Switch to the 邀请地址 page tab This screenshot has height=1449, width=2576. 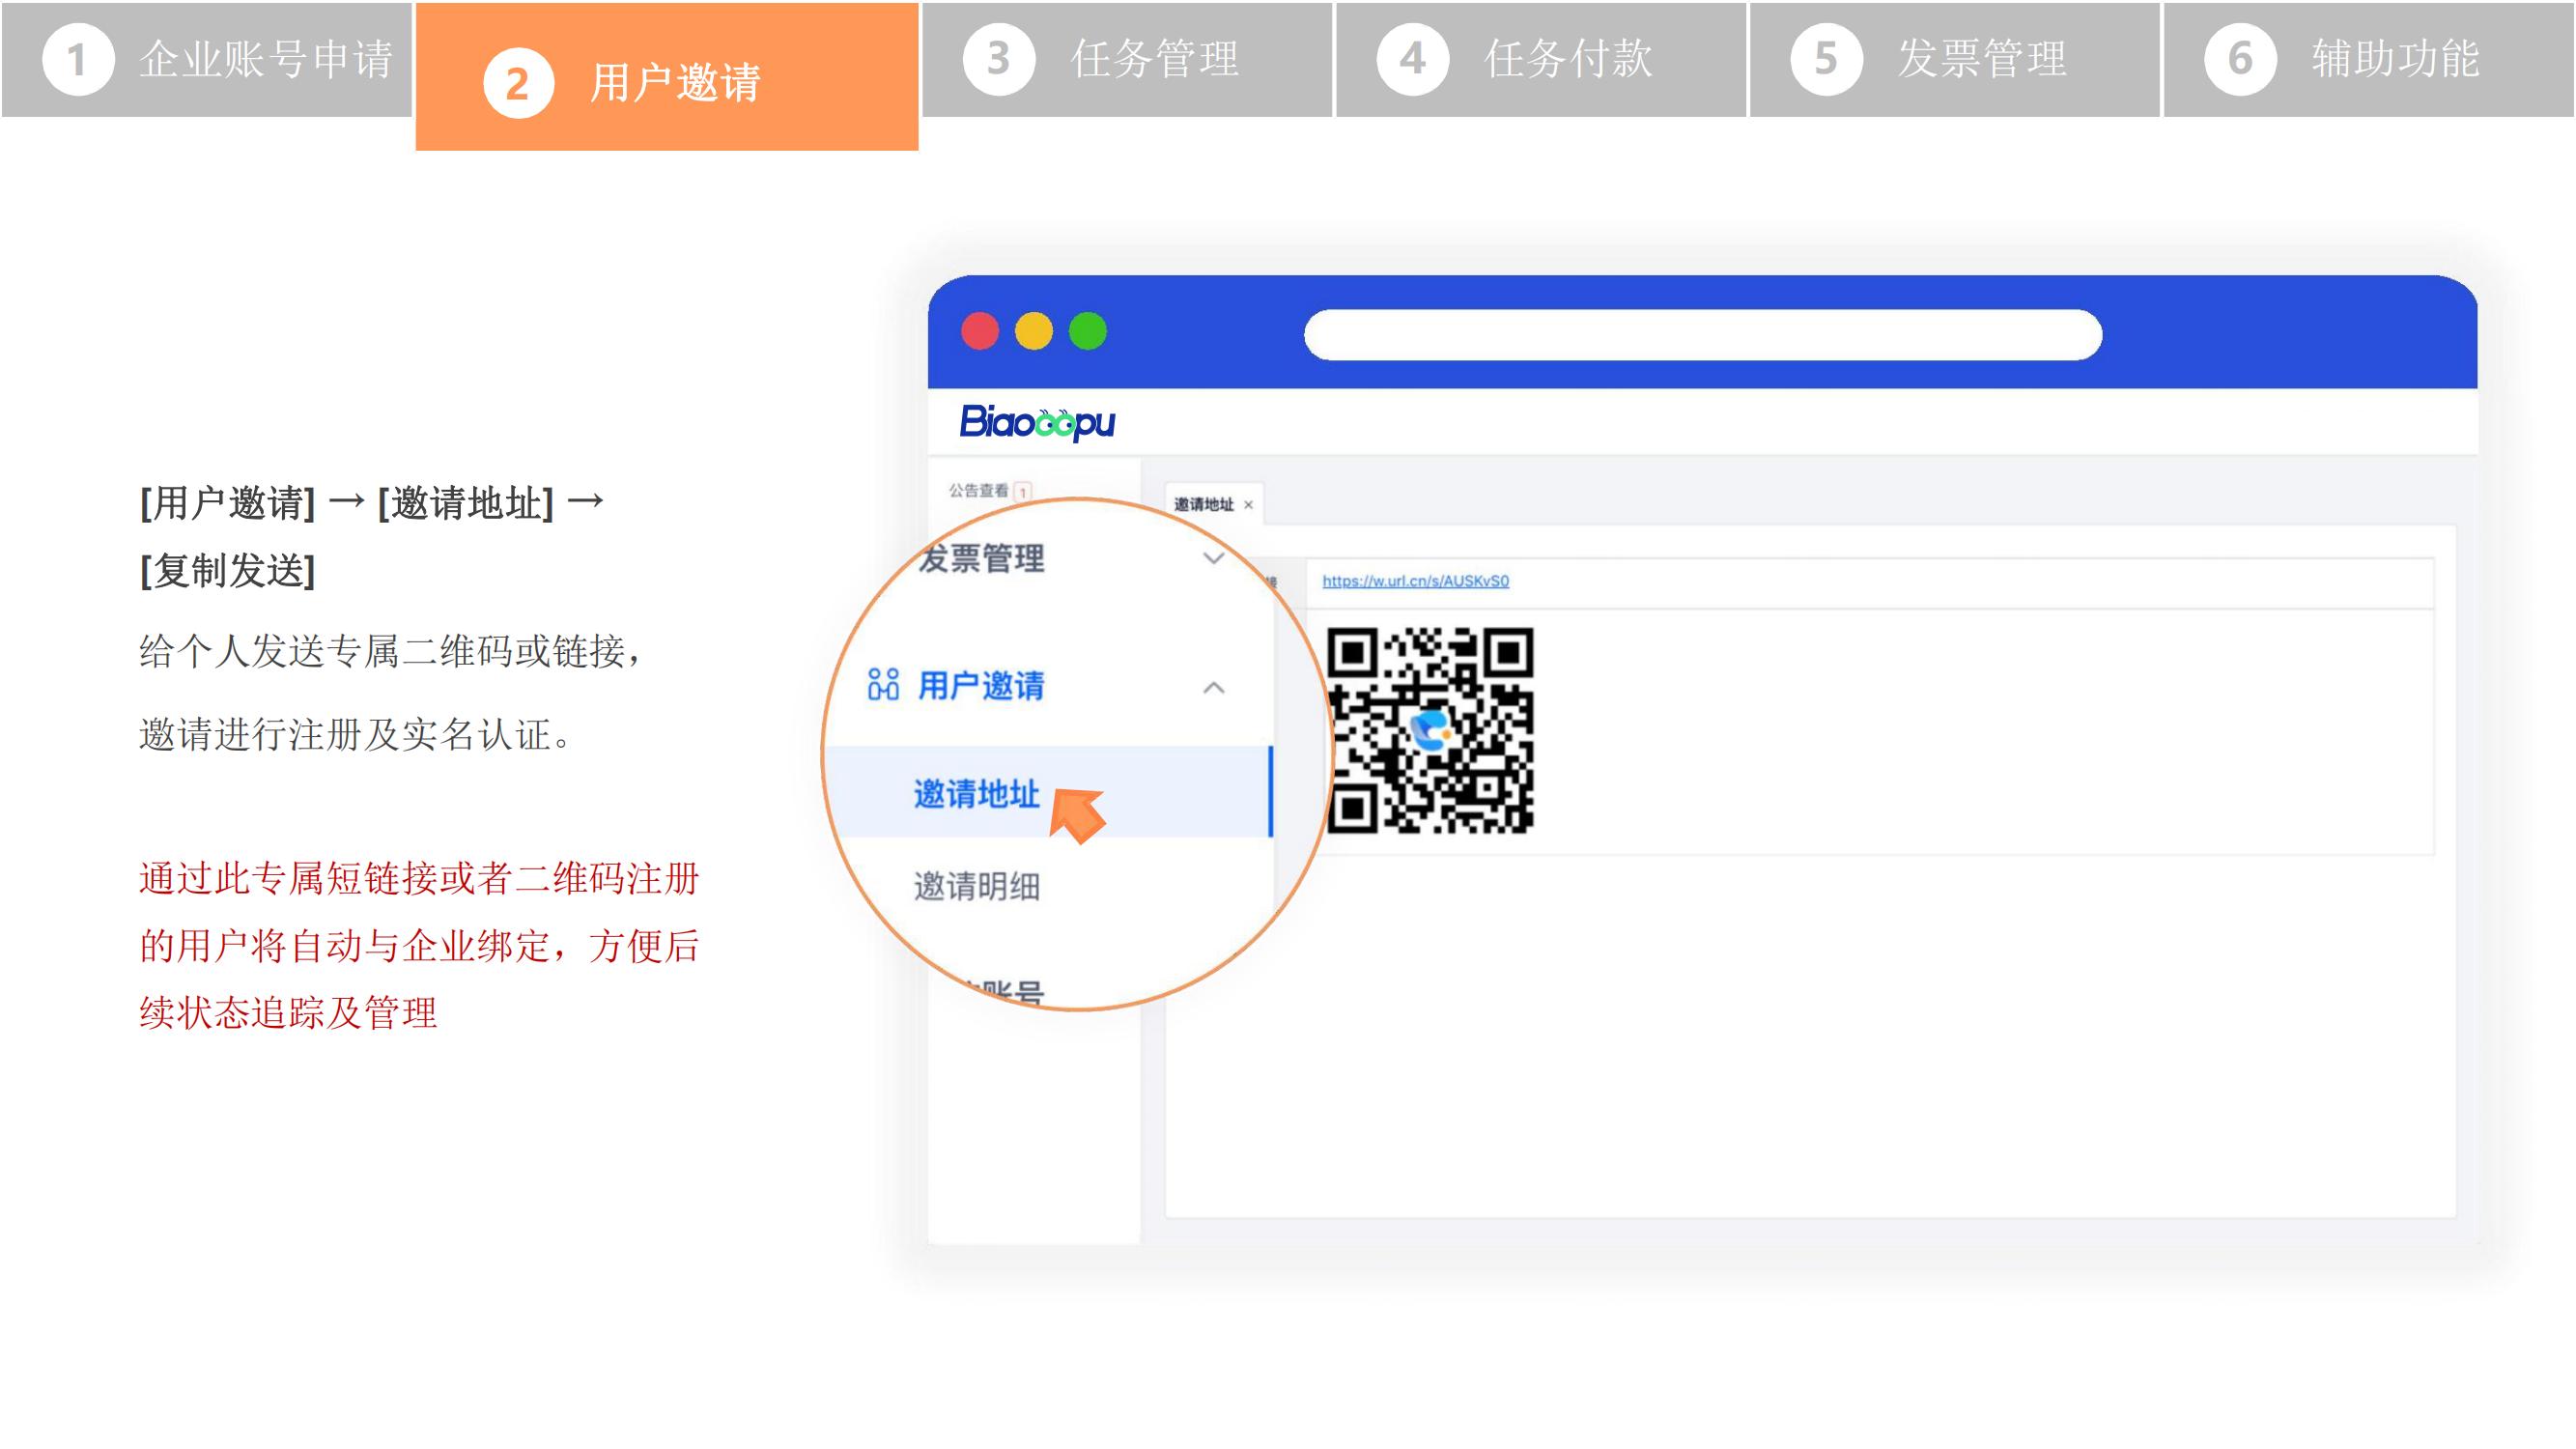pyautogui.click(x=1203, y=505)
